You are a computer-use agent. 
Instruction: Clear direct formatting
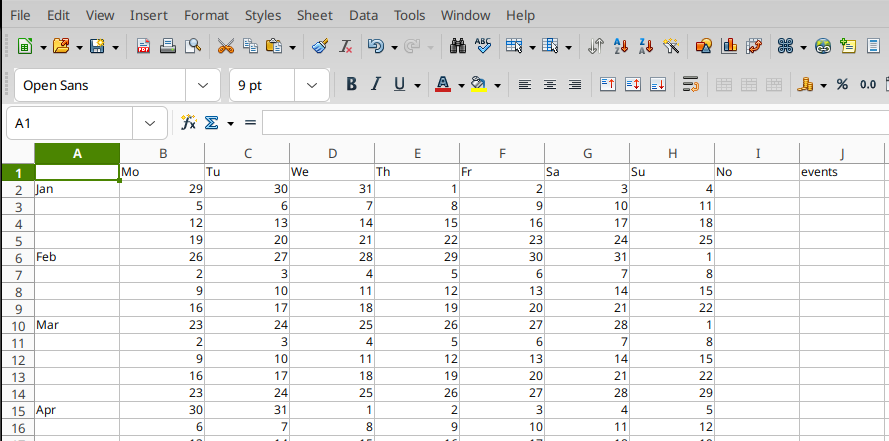[x=346, y=46]
